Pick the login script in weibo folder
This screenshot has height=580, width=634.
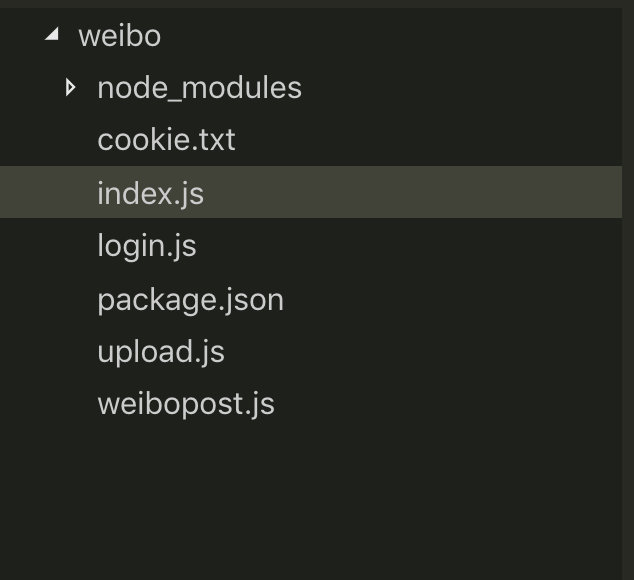pos(146,246)
